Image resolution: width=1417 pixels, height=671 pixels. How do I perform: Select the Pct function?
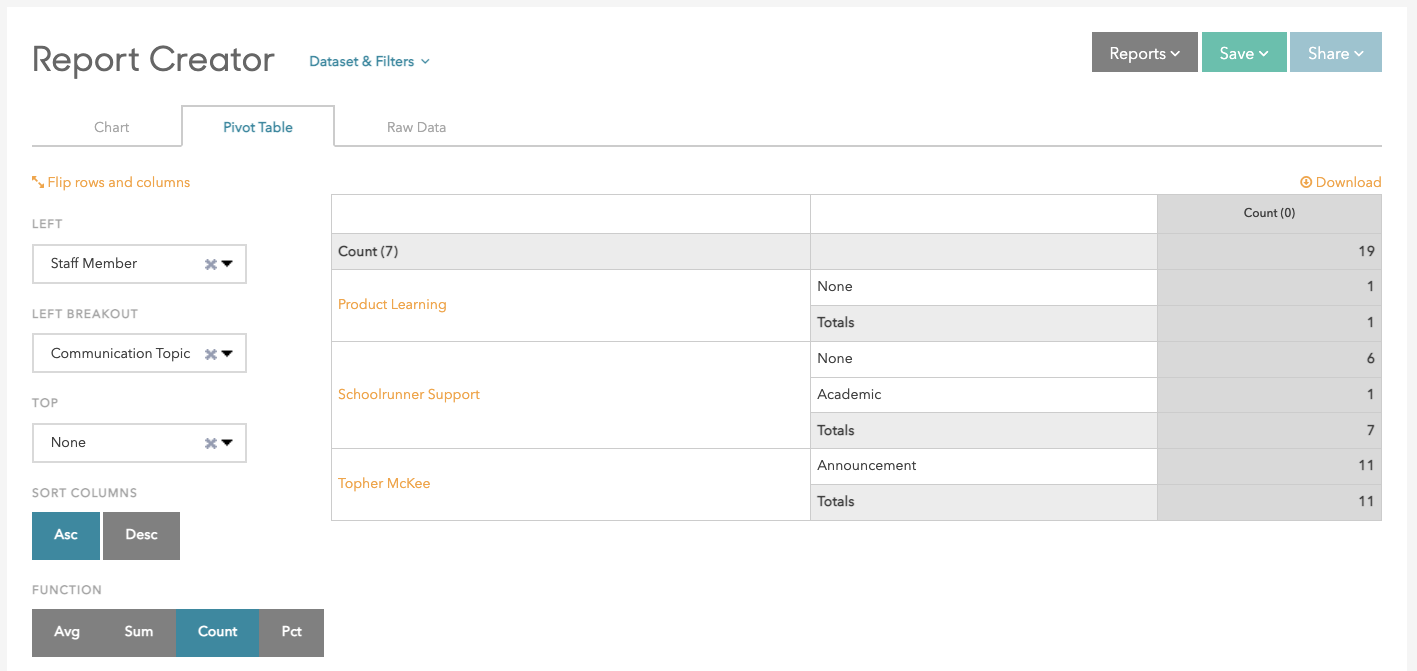point(291,632)
